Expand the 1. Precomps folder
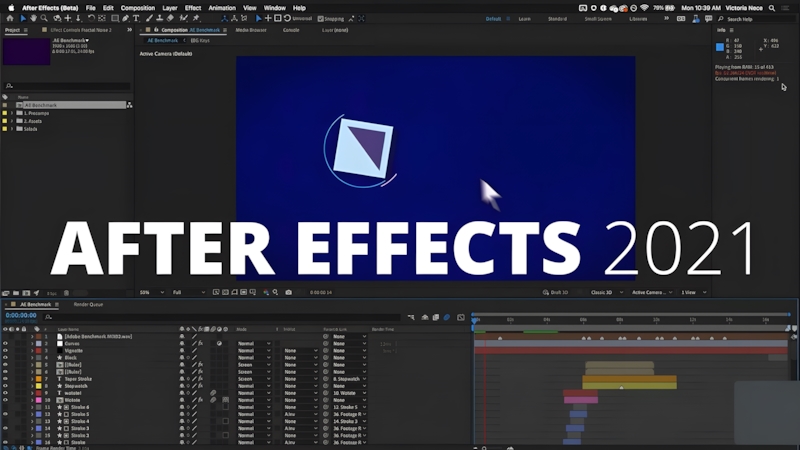 point(12,113)
